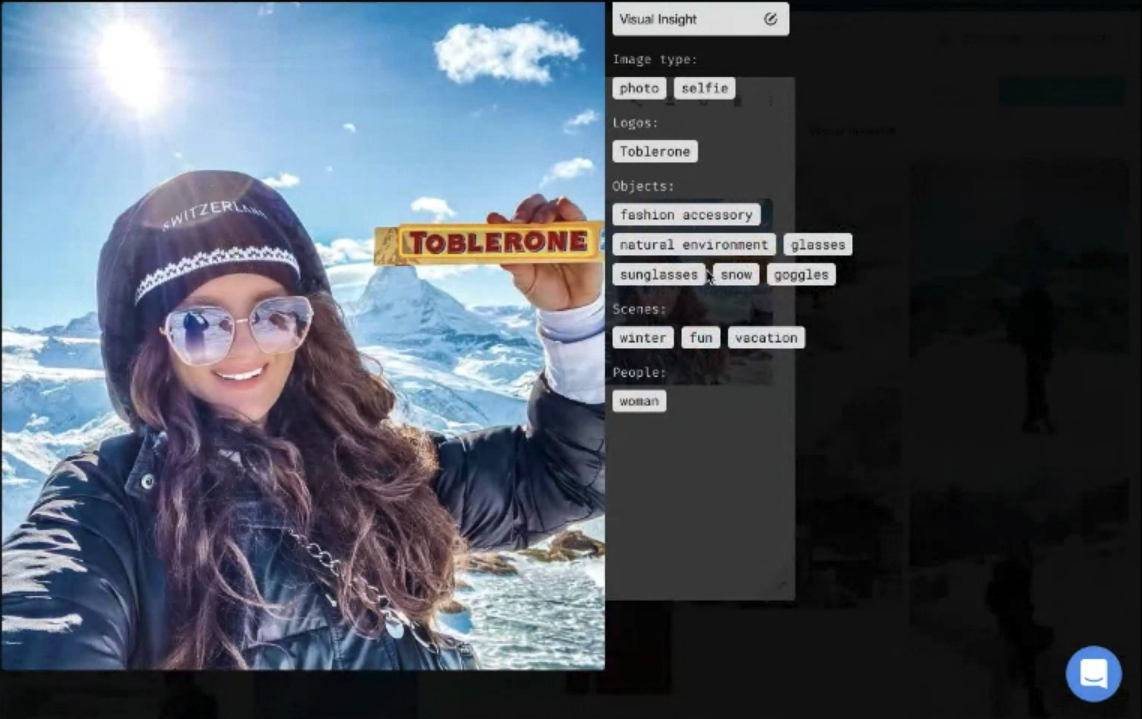Click the Visual Insight edit icon
This screenshot has width=1142, height=719.
point(771,19)
